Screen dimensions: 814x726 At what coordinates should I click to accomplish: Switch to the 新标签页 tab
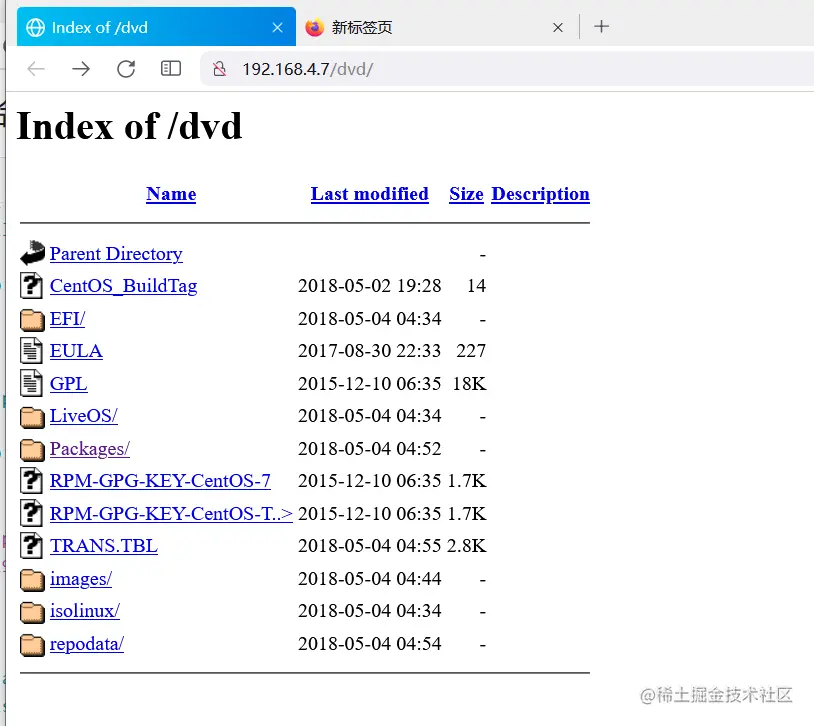pyautogui.click(x=437, y=27)
